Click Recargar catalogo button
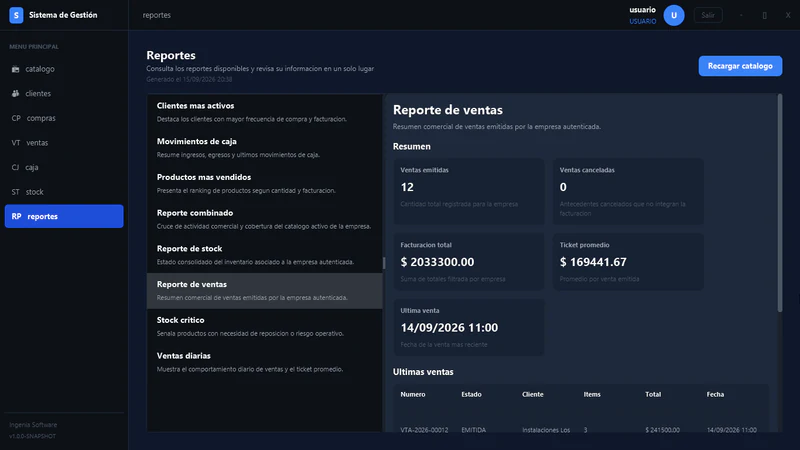 [x=740, y=66]
